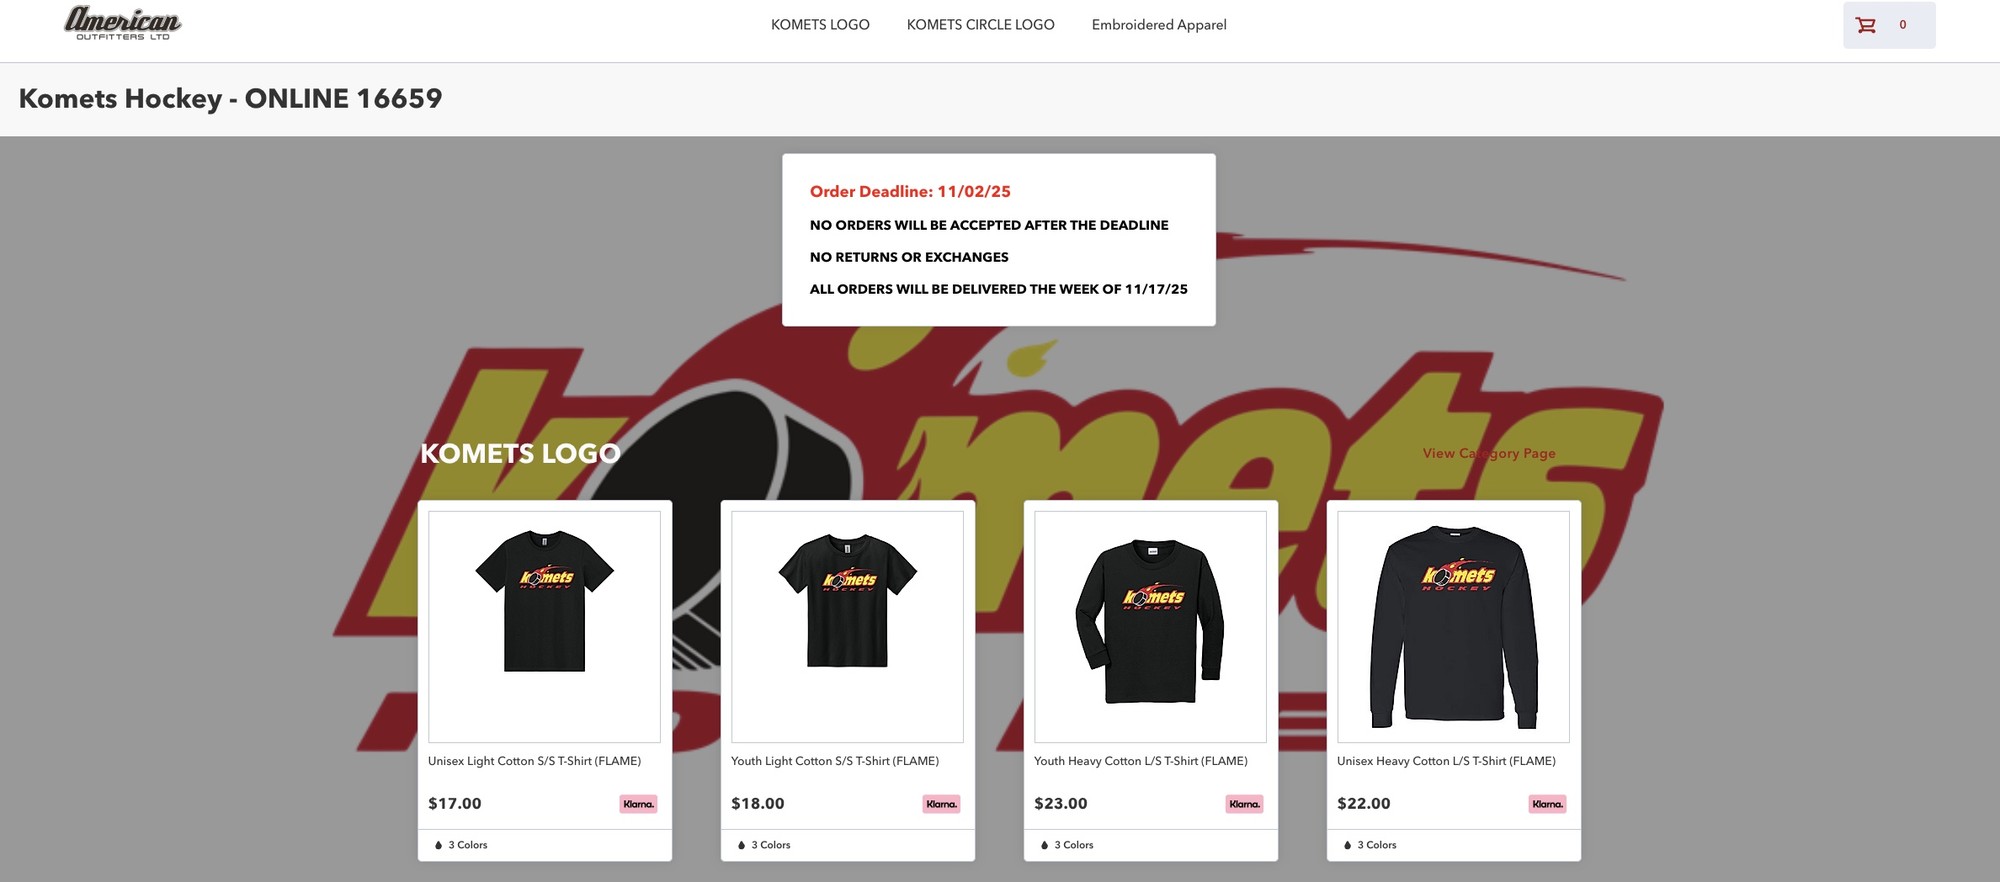Click Klarna badge on $17.00 shirt
The width and height of the screenshot is (2000, 882).
click(x=638, y=804)
